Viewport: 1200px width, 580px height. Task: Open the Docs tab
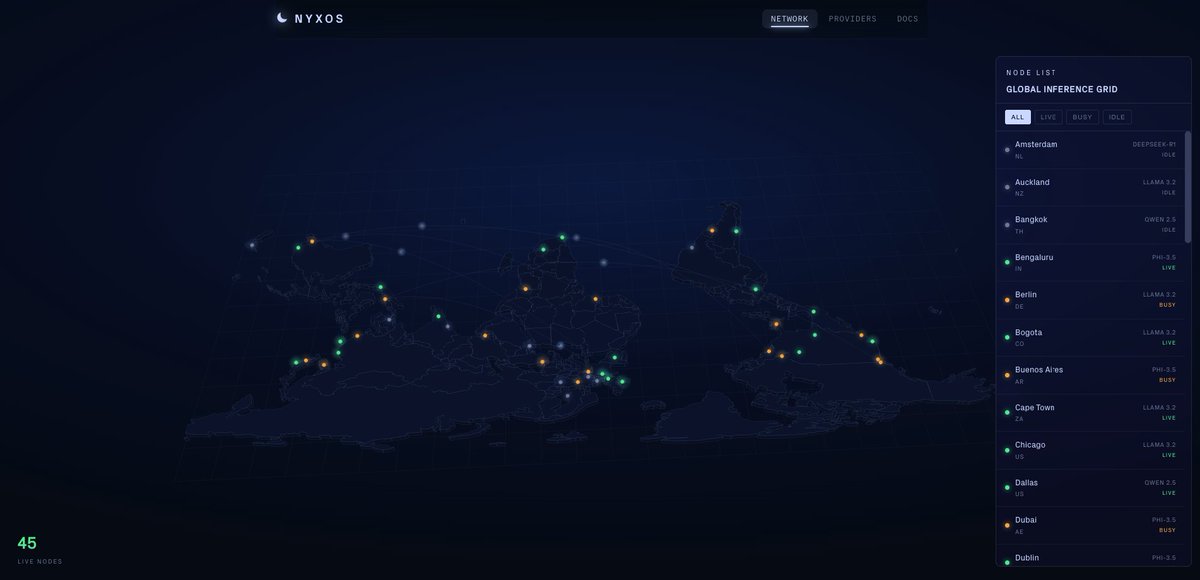point(907,19)
